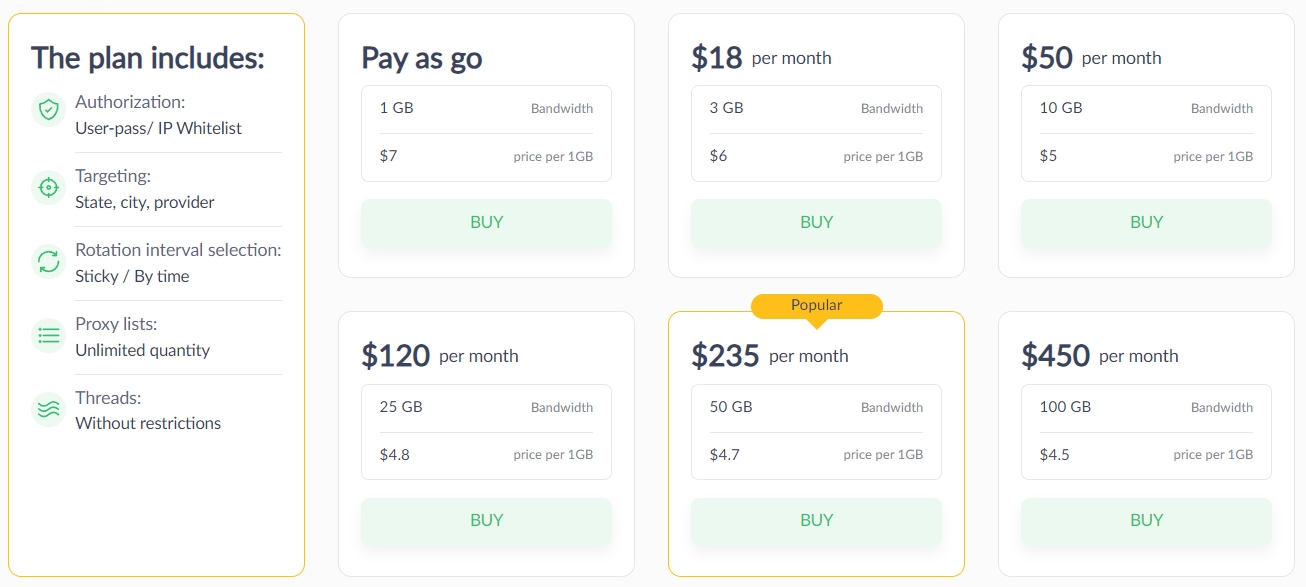Click the Rotation interval arrows icon

[48, 261]
